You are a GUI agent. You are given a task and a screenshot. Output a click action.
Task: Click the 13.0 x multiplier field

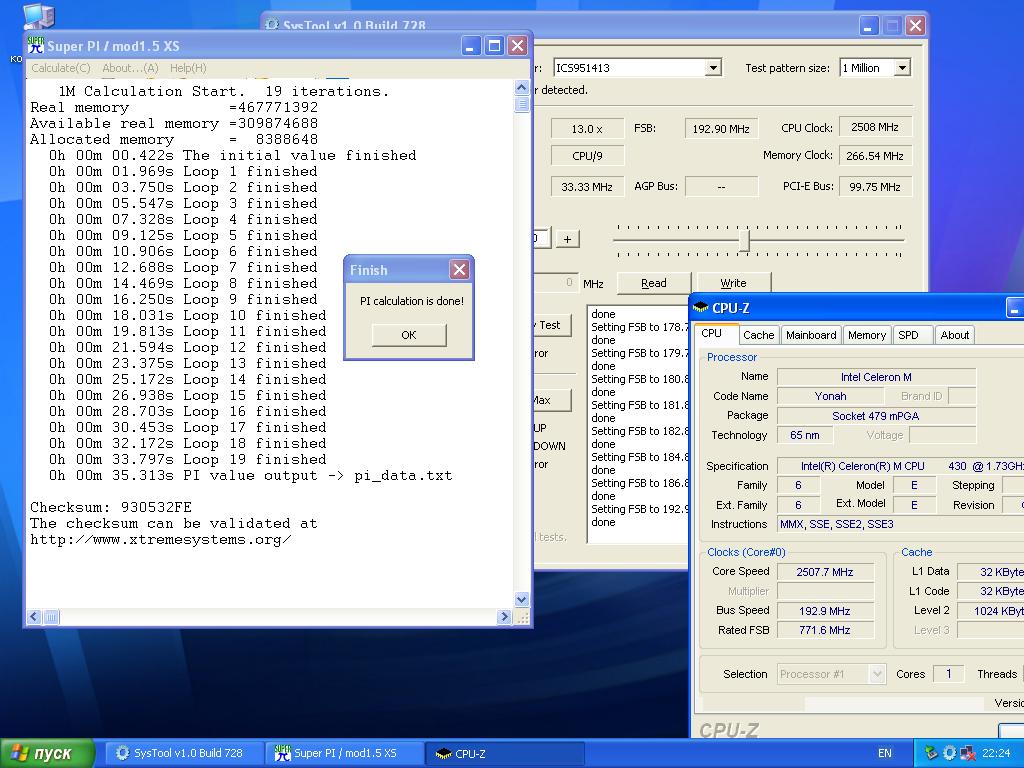tap(587, 129)
